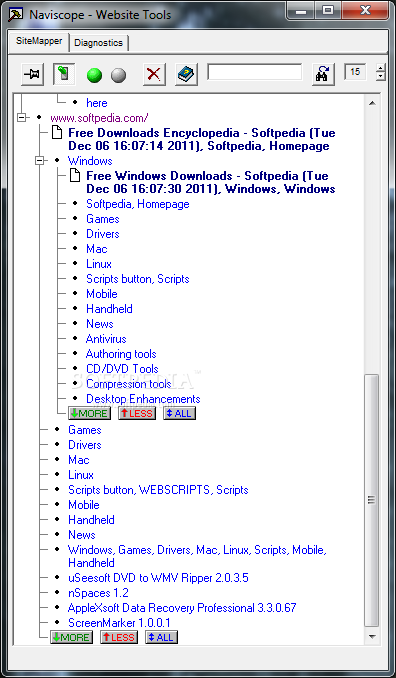Close the Naviscope Website Tools window

point(365,10)
